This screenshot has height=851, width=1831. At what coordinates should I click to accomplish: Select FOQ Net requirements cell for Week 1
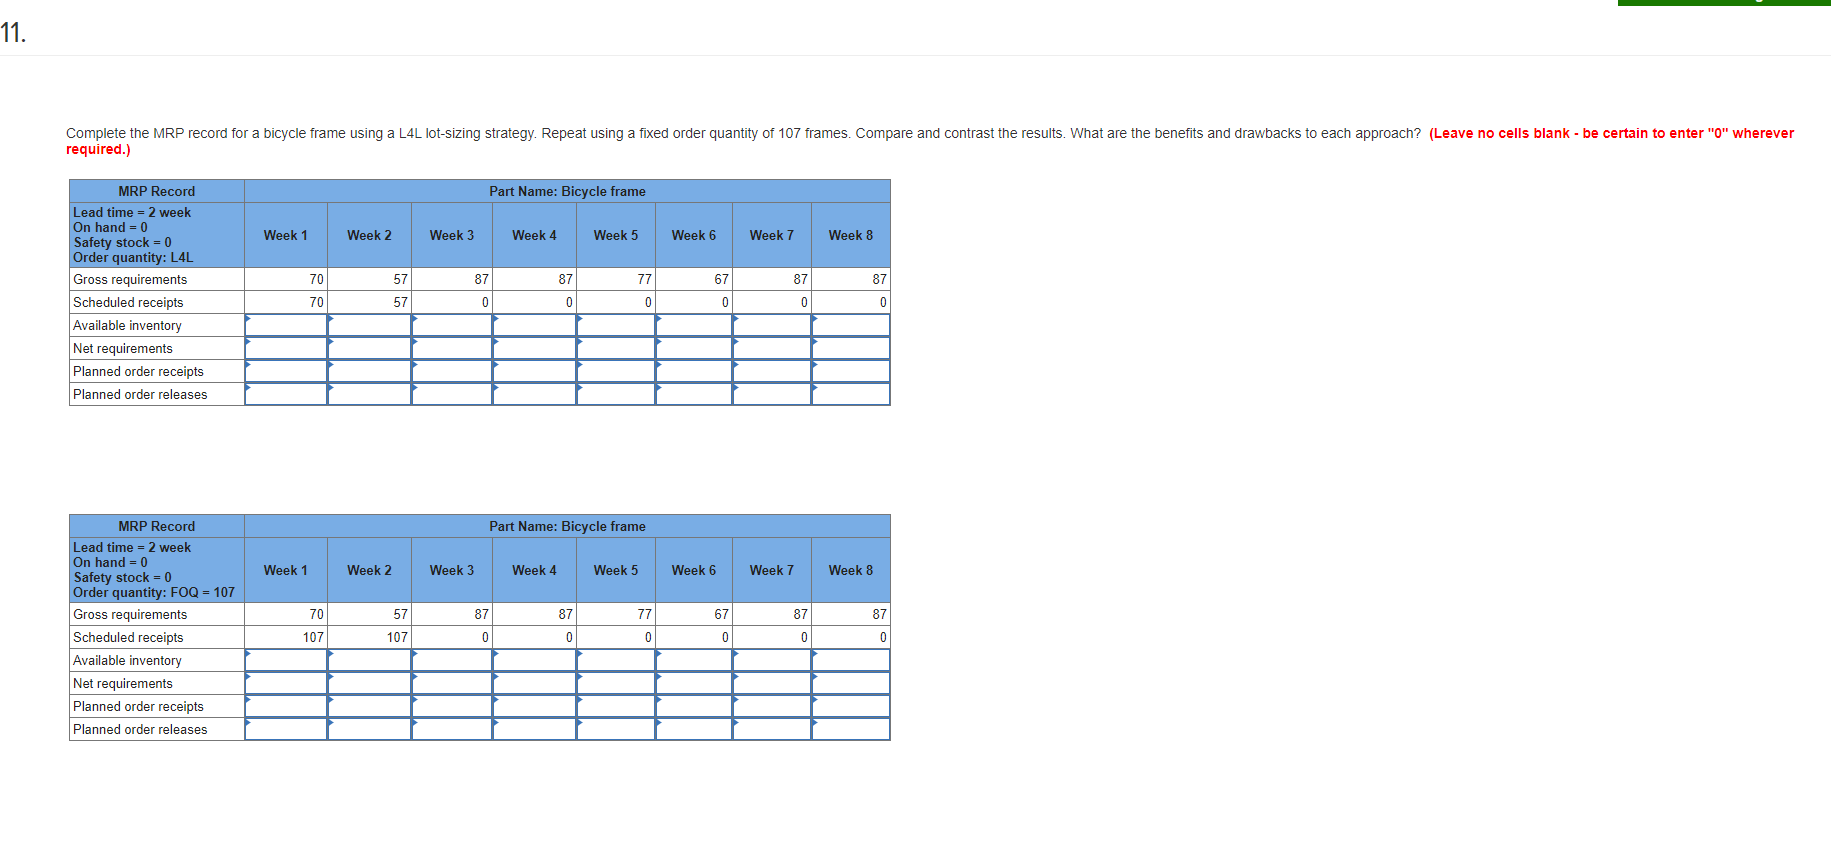click(286, 683)
